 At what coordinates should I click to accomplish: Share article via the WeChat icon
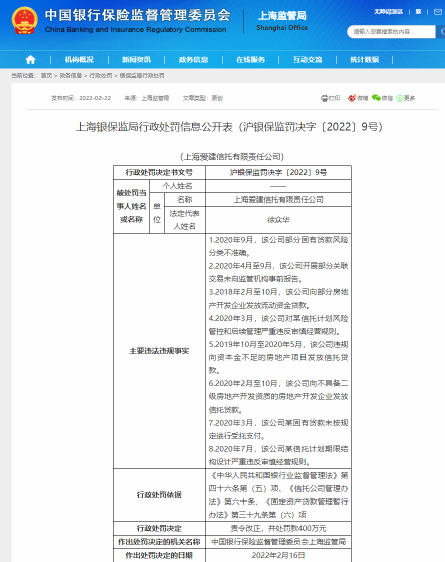(376, 98)
